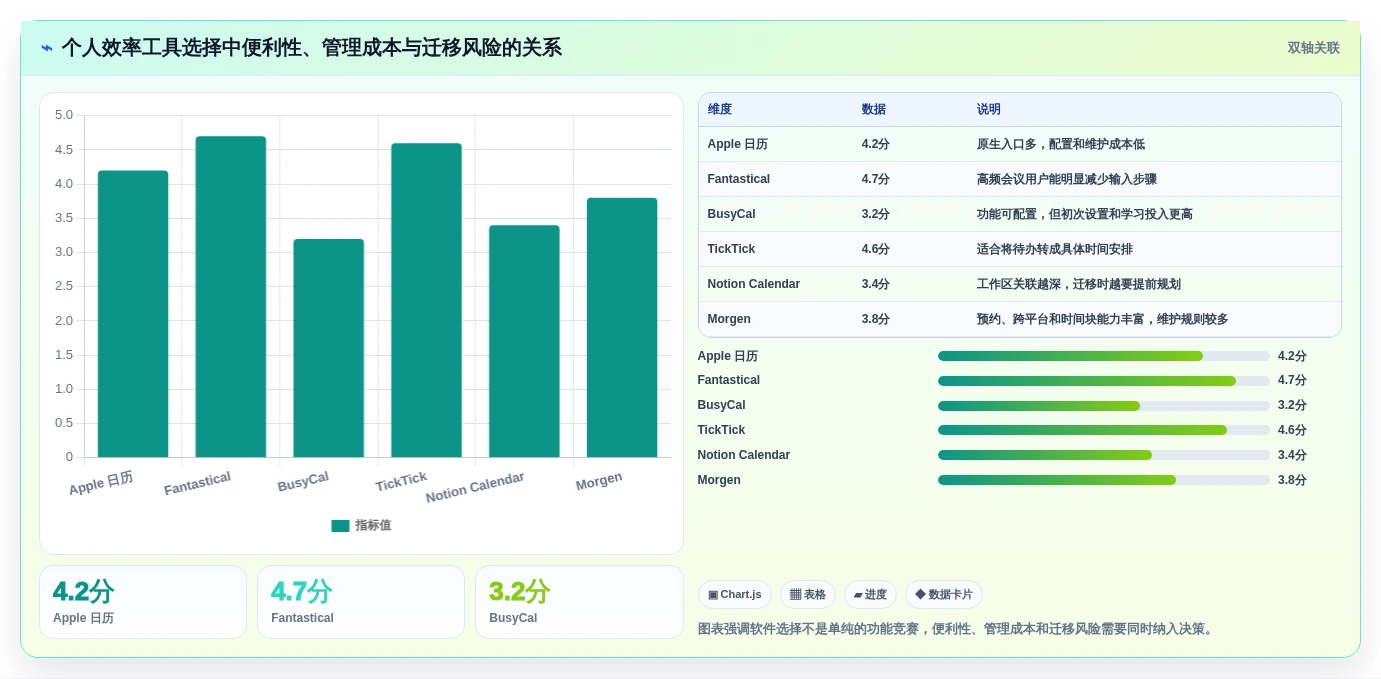The height and width of the screenshot is (679, 1381).
Task: Click the 3.4分 table cell for Notion Calendar
Action: (x=876, y=284)
